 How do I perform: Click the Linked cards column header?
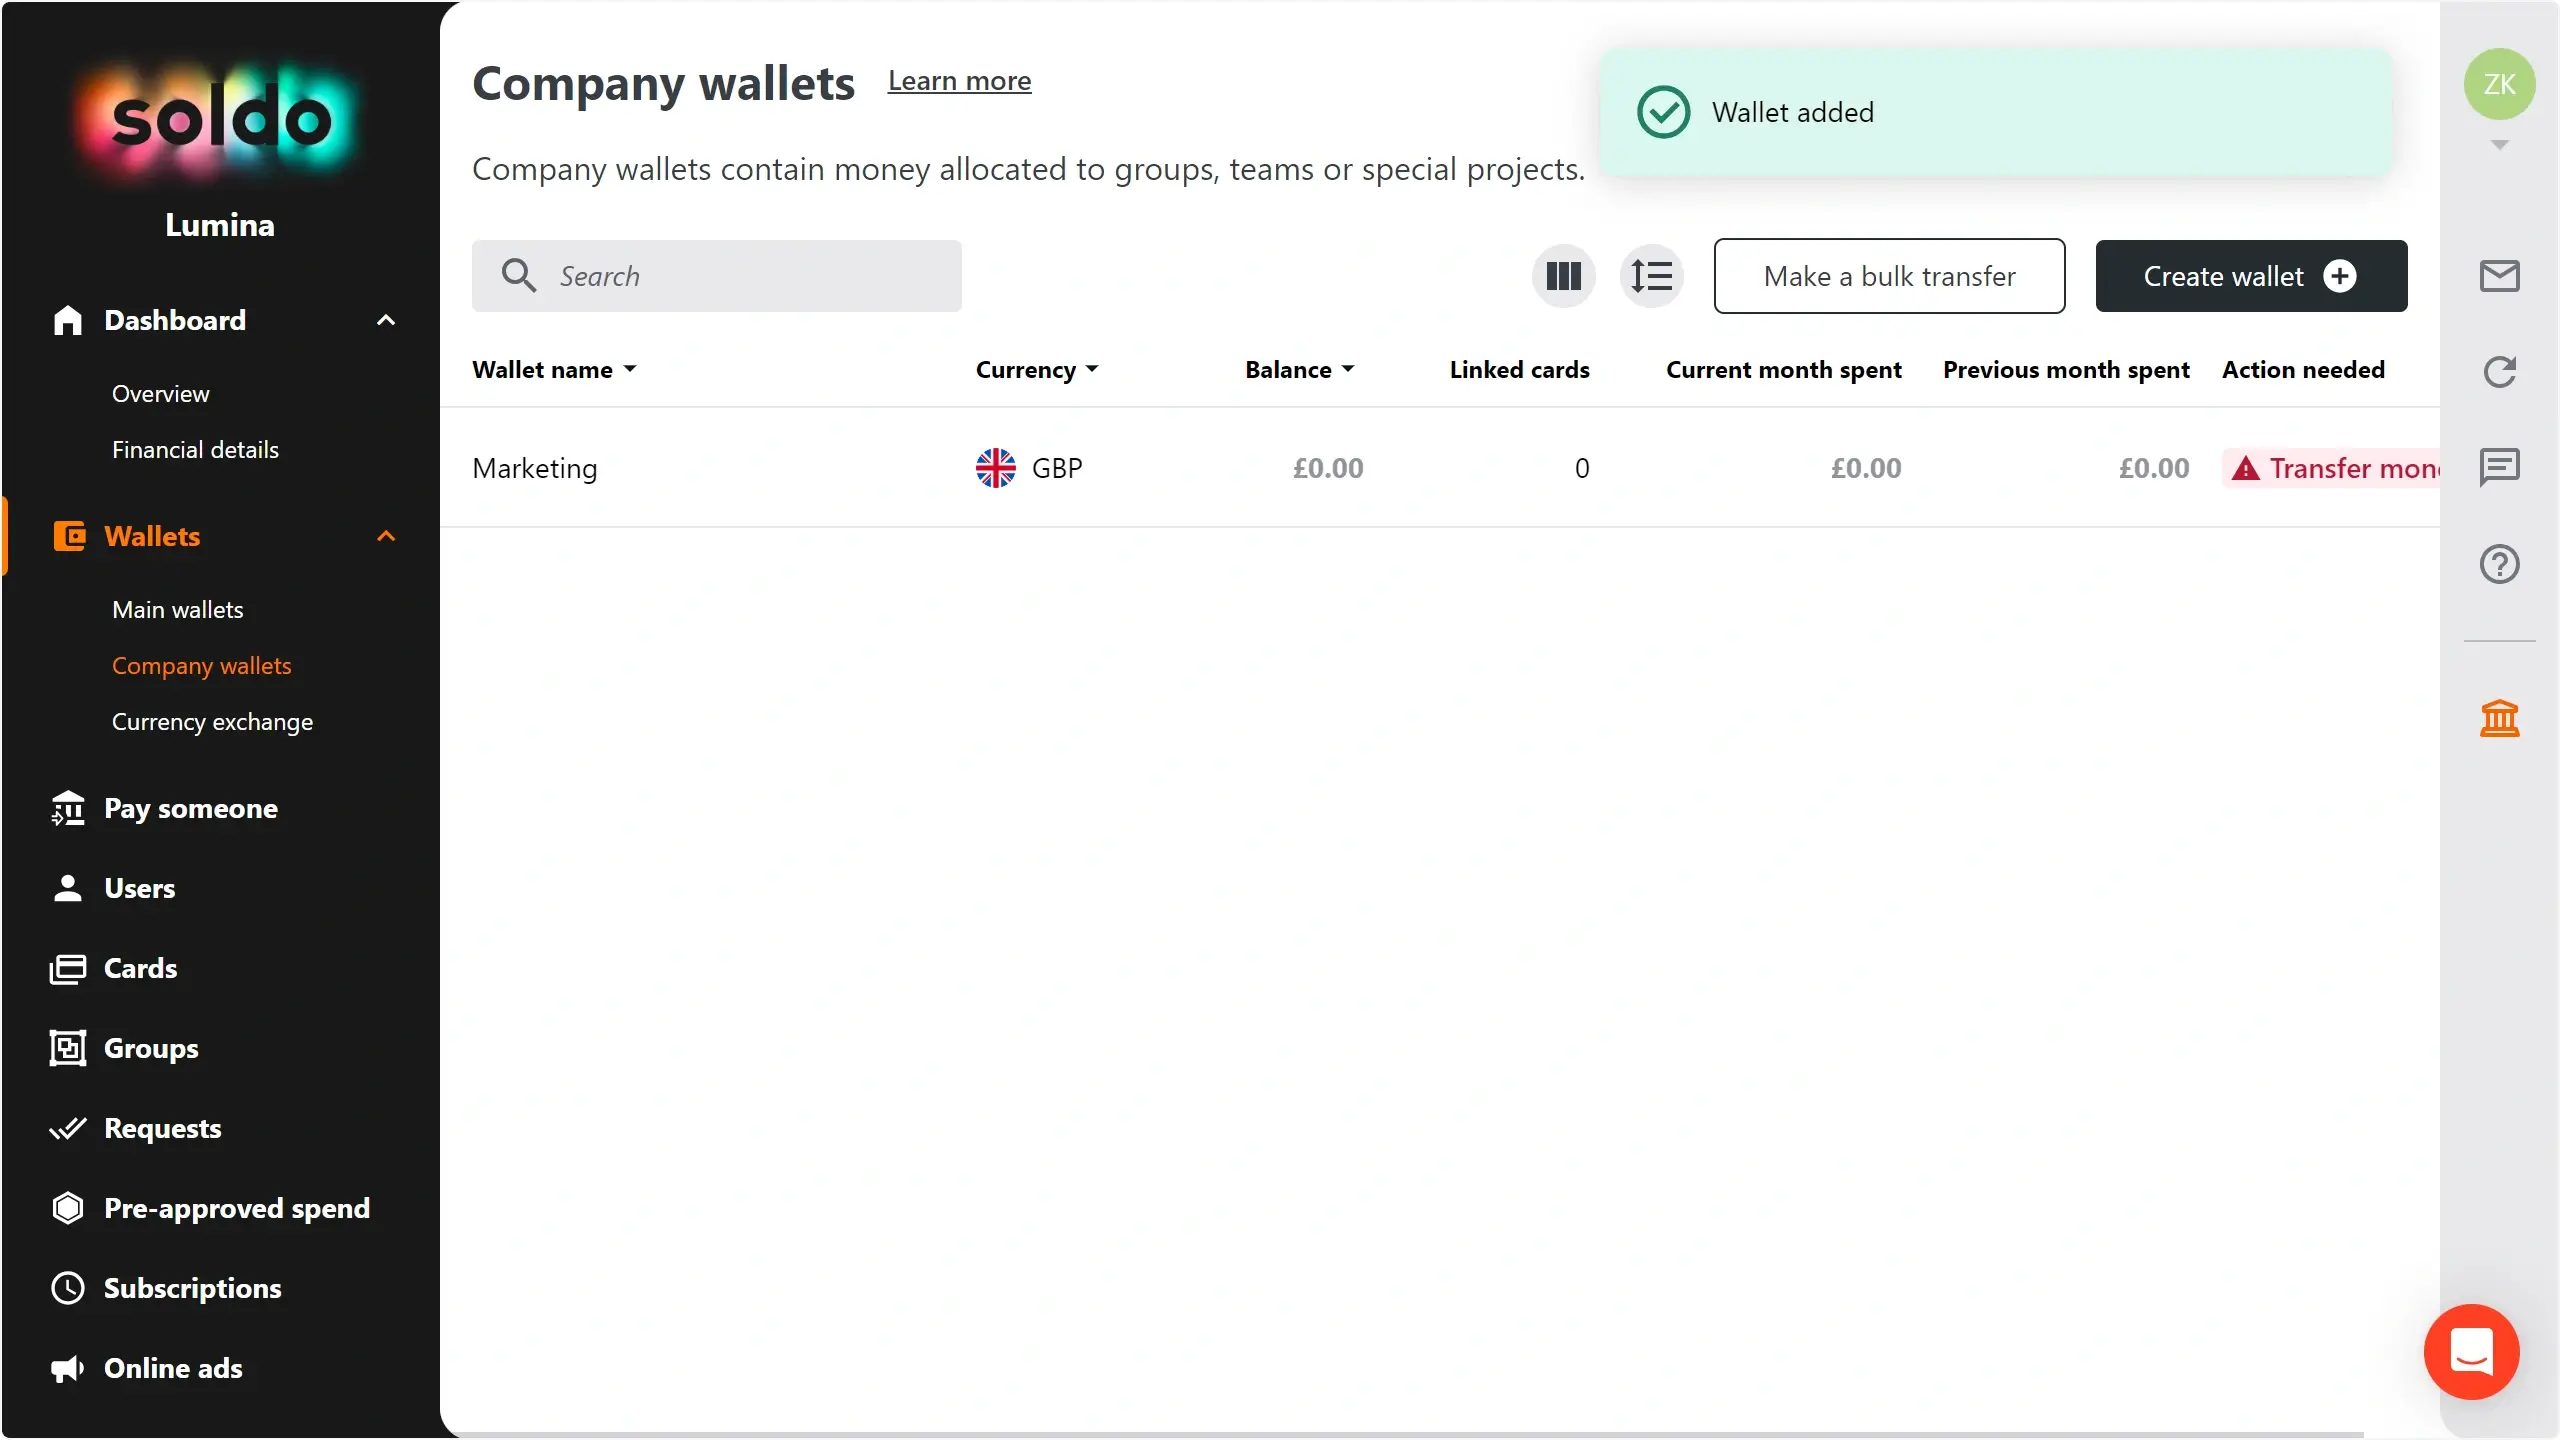tap(1519, 370)
